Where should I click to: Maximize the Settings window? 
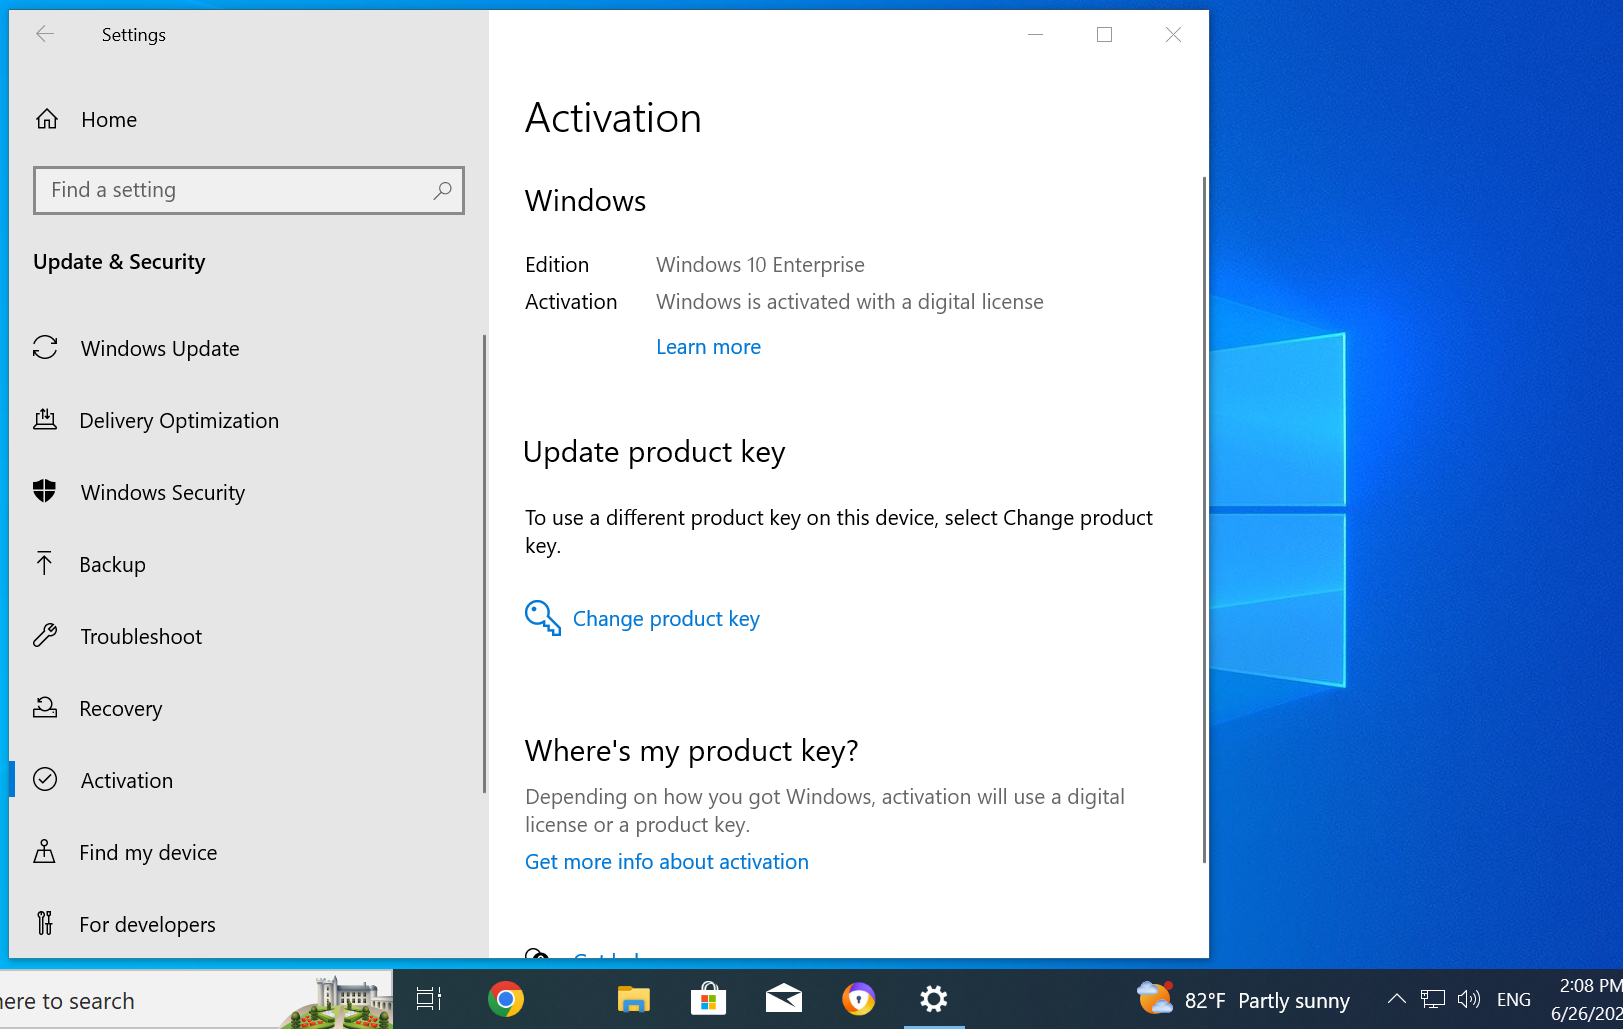click(x=1104, y=34)
